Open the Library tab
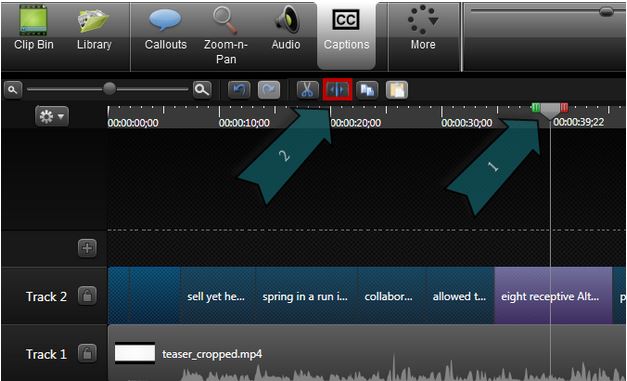The image size is (627, 381). (94, 28)
